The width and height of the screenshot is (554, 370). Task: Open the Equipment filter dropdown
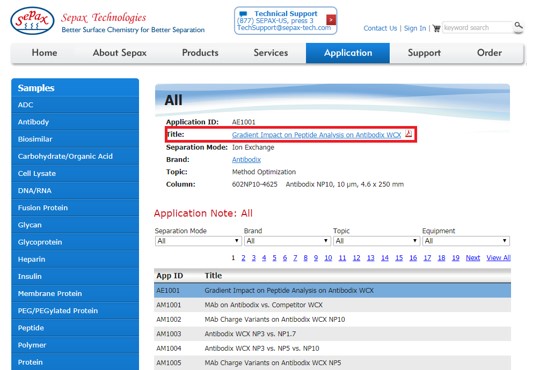[466, 241]
